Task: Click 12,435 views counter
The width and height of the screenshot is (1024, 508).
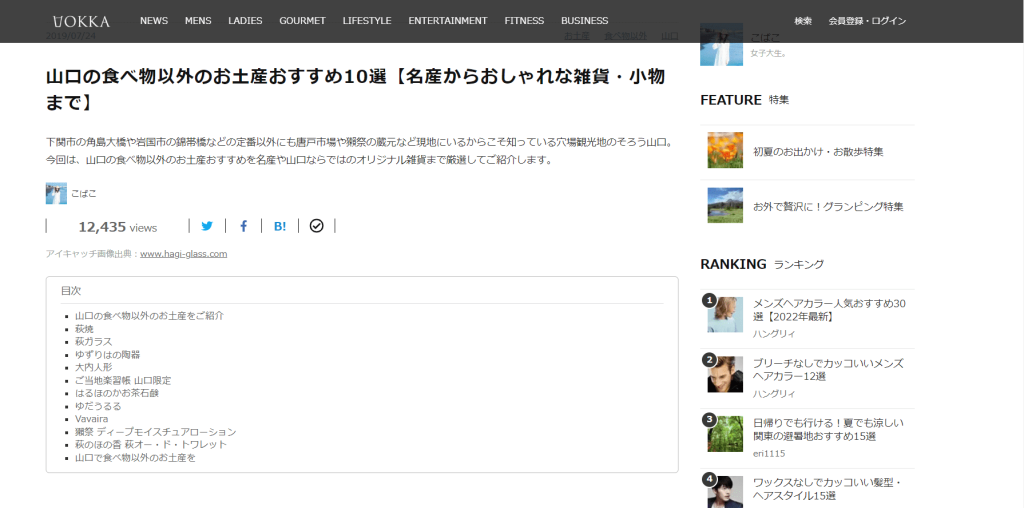Action: click(118, 227)
